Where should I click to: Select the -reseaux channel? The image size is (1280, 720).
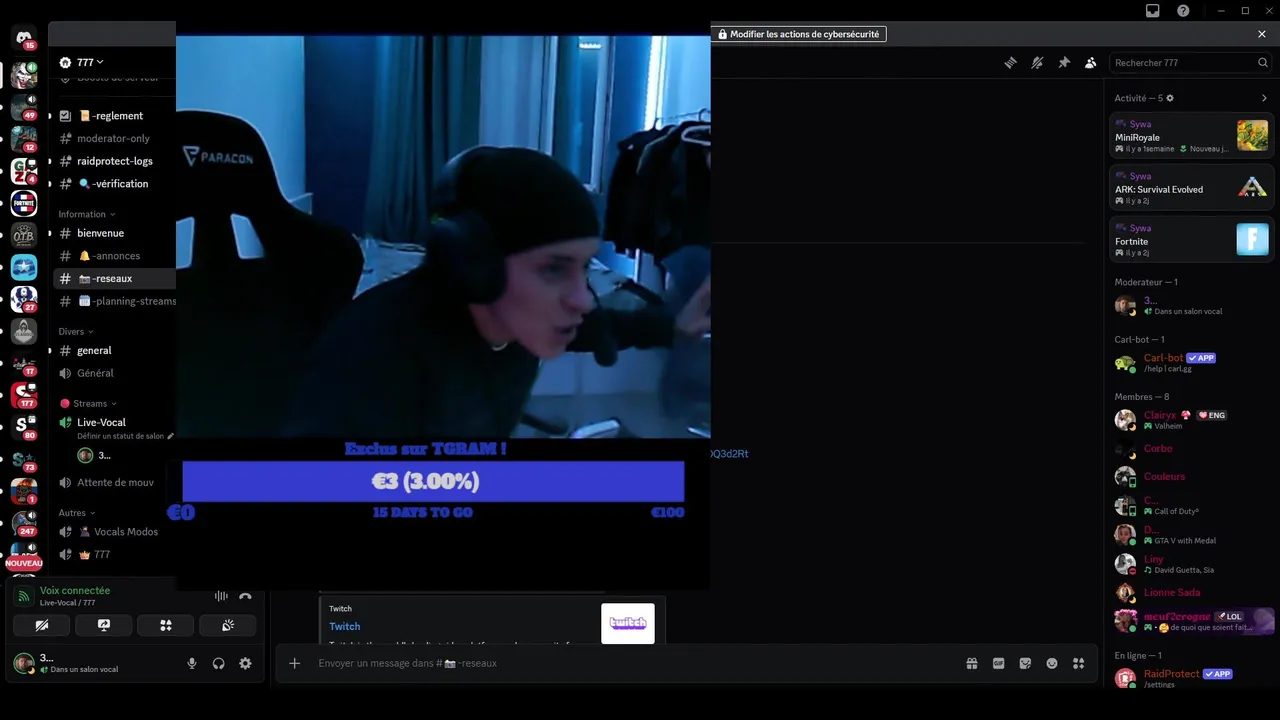tap(114, 278)
